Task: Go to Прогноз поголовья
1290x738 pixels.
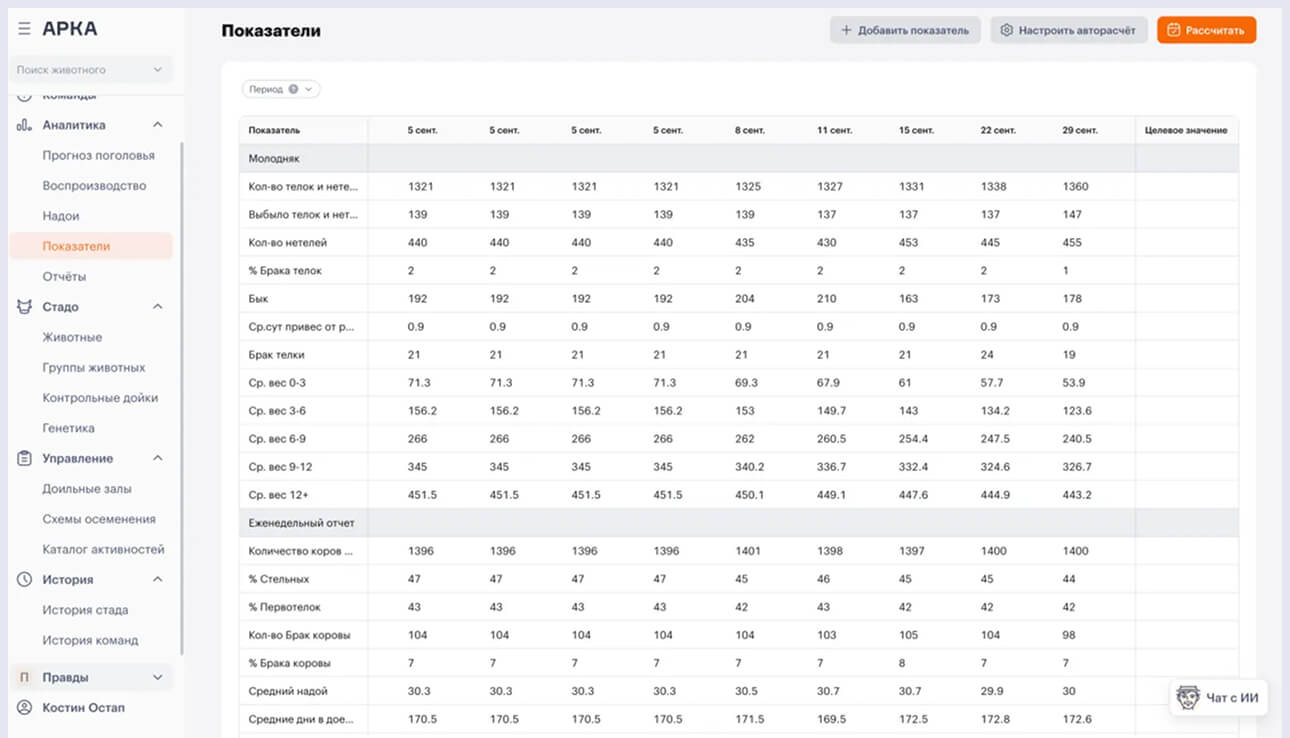Action: 98,155
